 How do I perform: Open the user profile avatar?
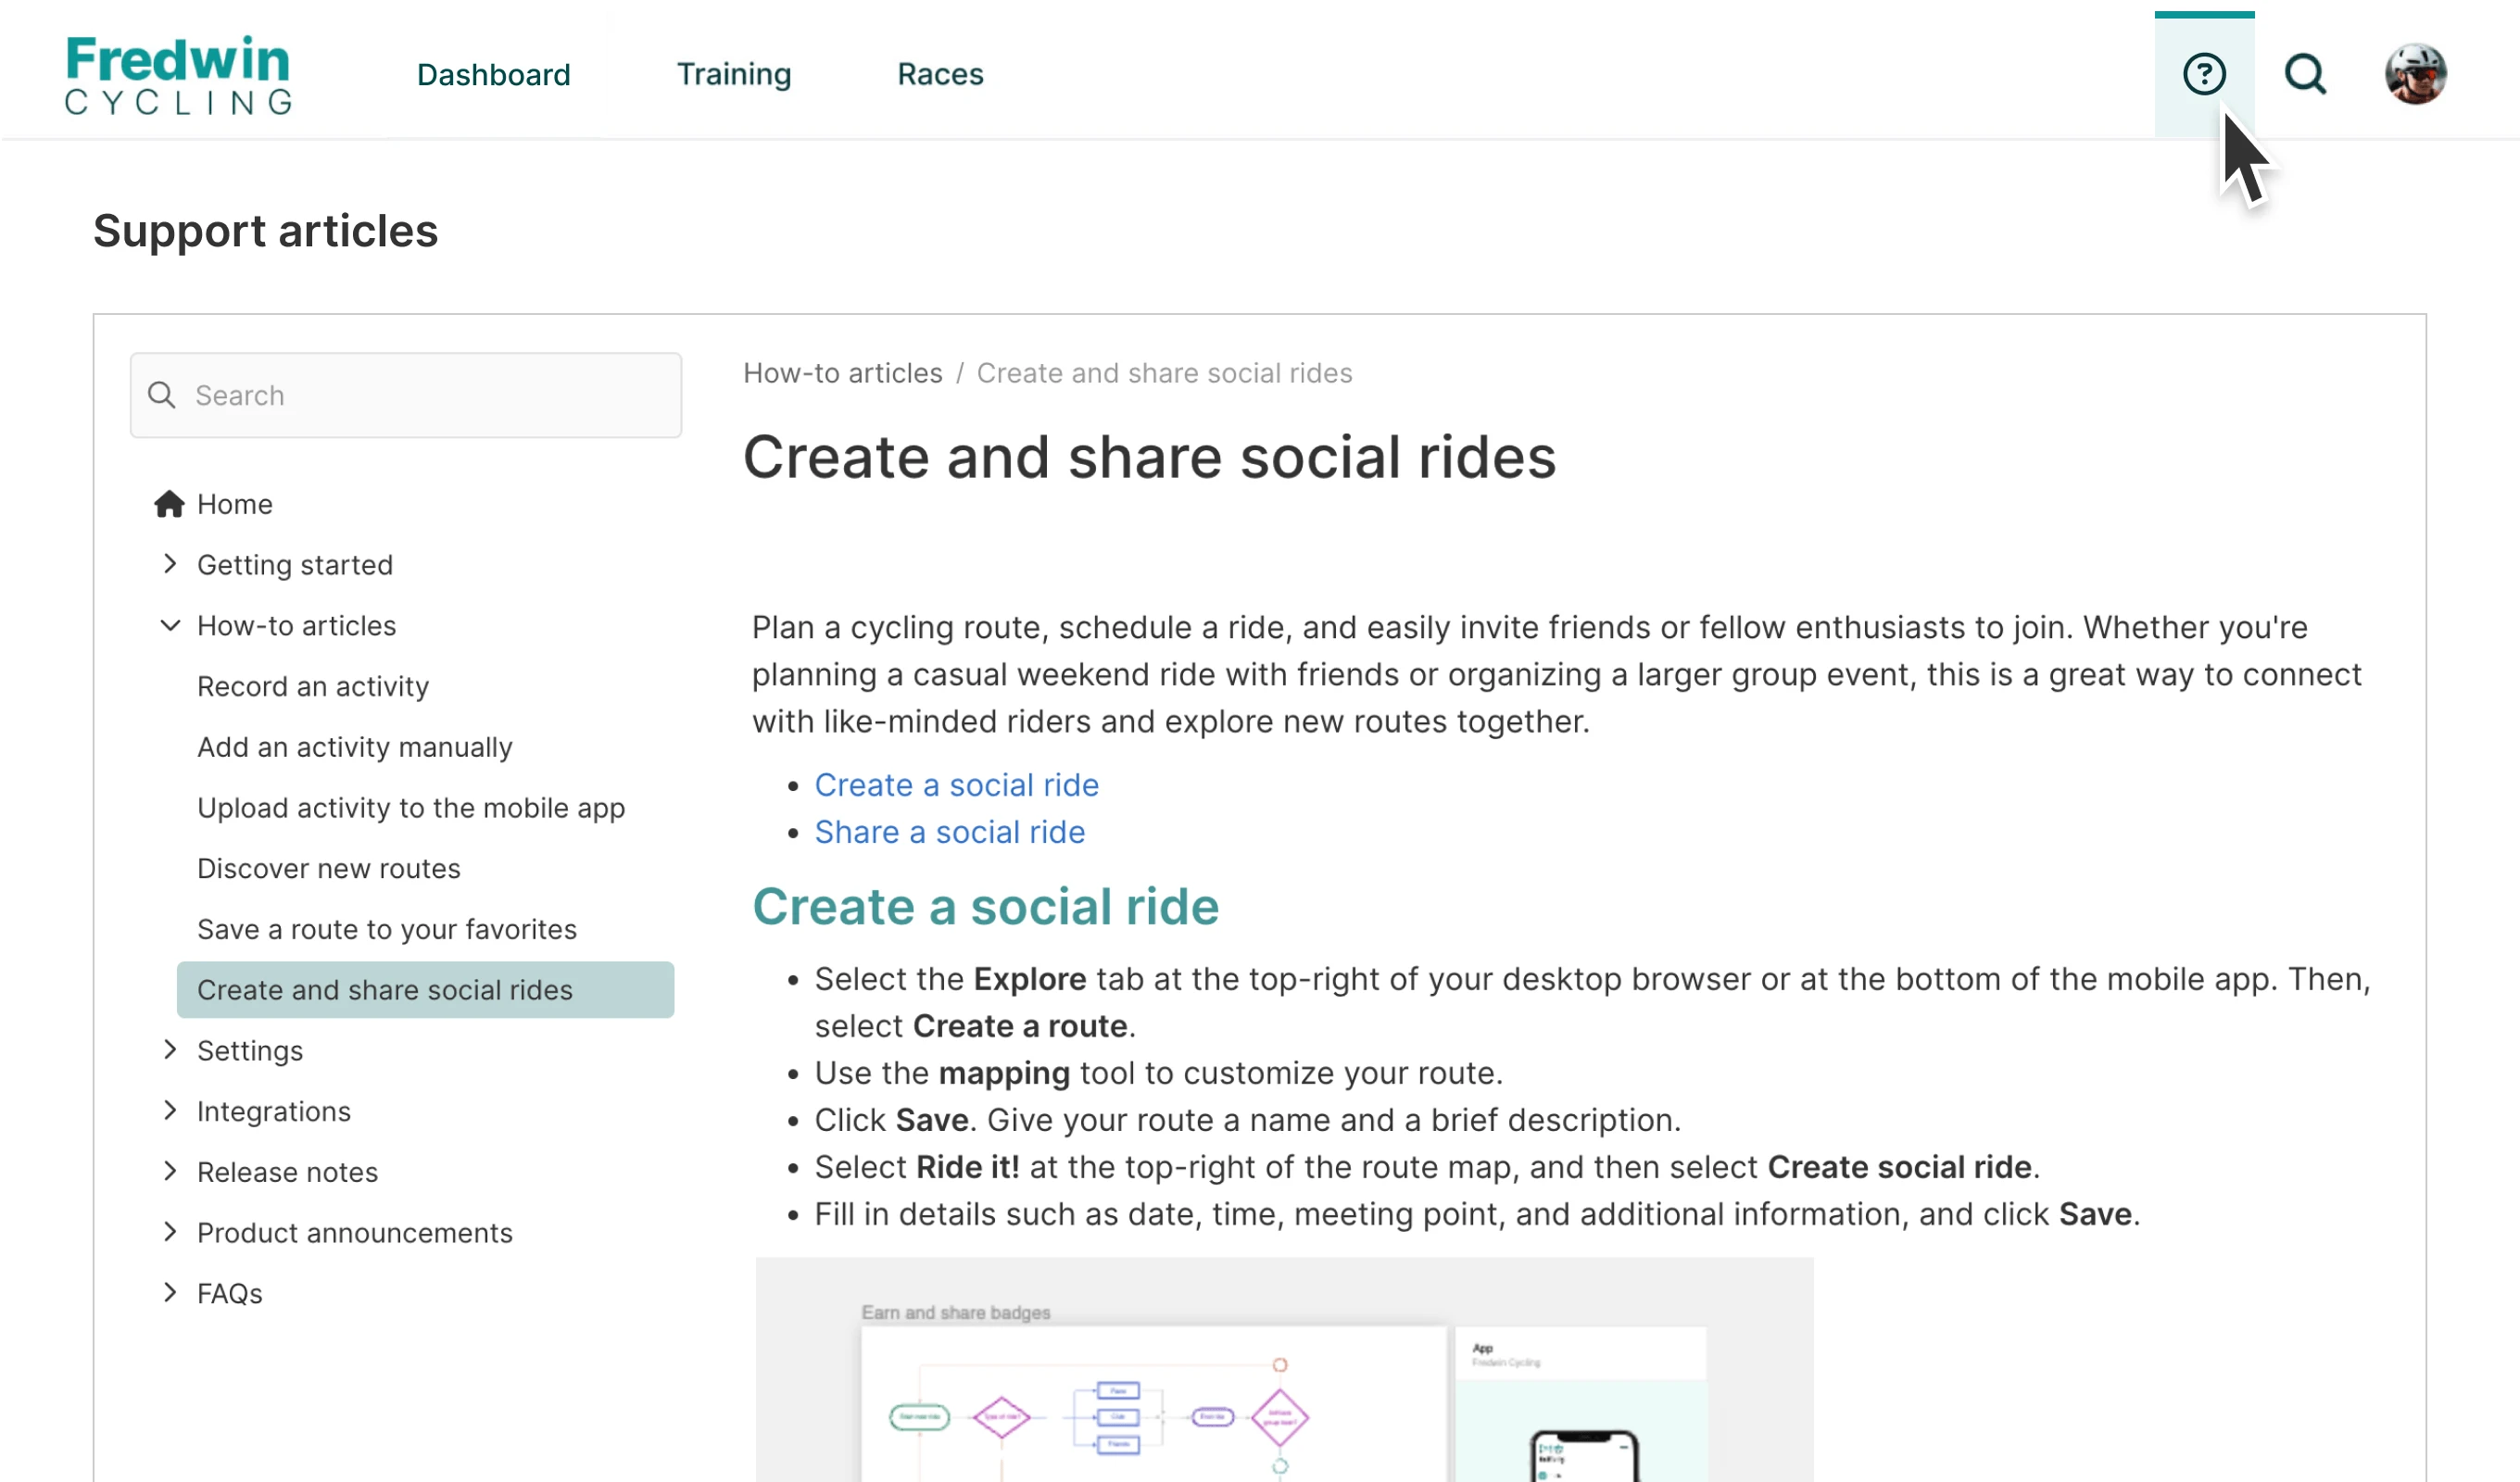[2414, 74]
